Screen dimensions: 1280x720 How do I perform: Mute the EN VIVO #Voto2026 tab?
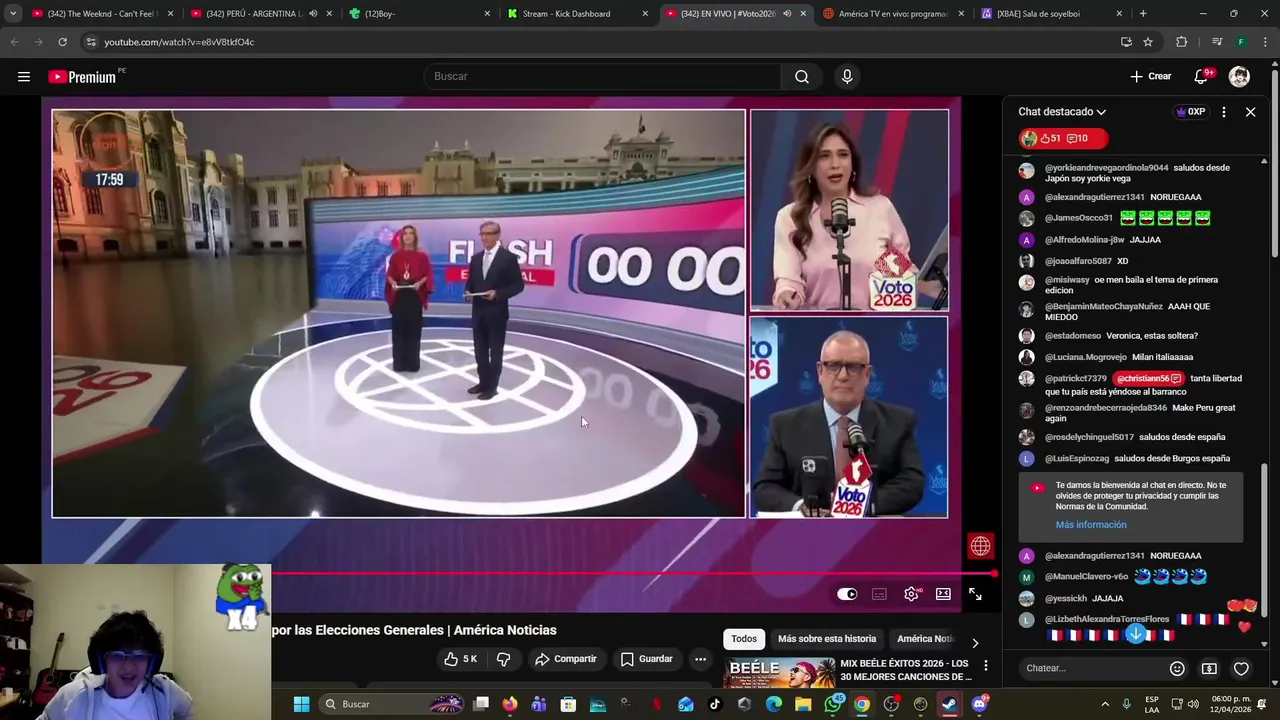pos(787,14)
